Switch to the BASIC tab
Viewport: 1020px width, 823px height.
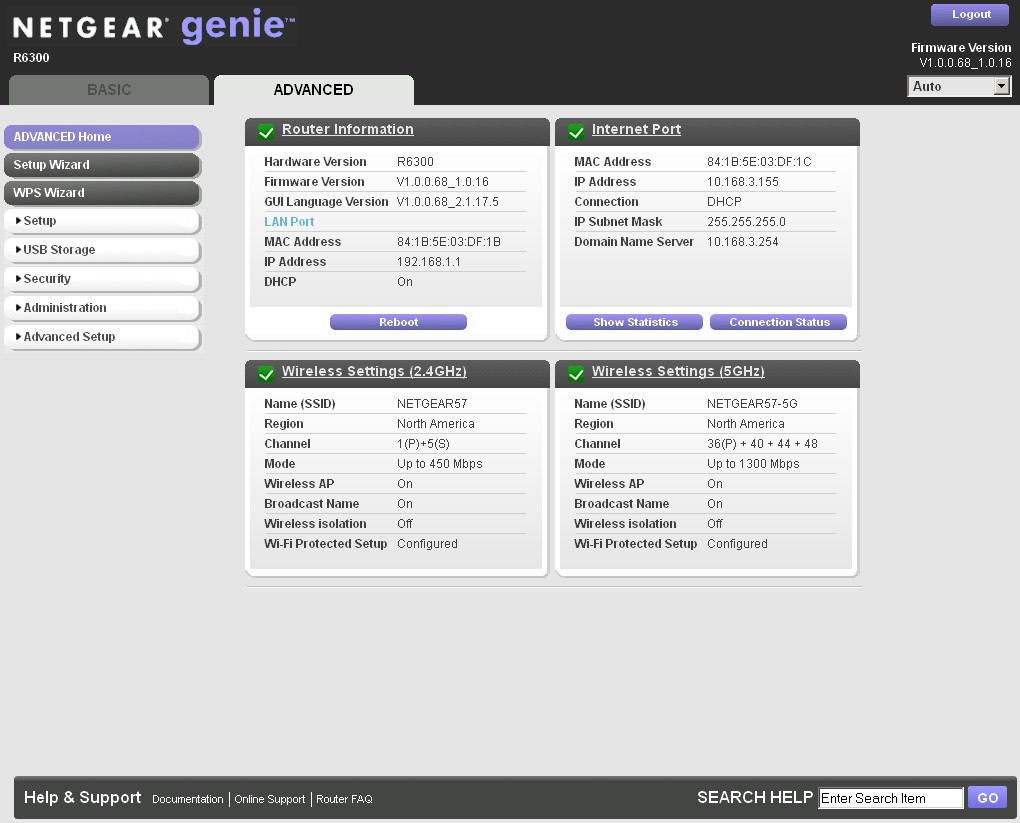click(109, 90)
